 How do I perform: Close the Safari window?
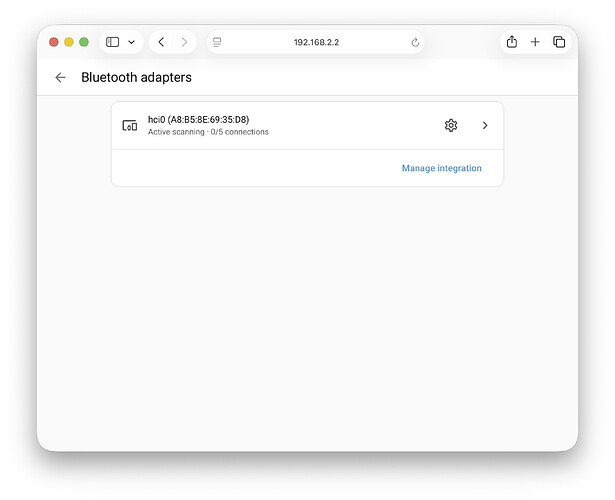pos(54,42)
